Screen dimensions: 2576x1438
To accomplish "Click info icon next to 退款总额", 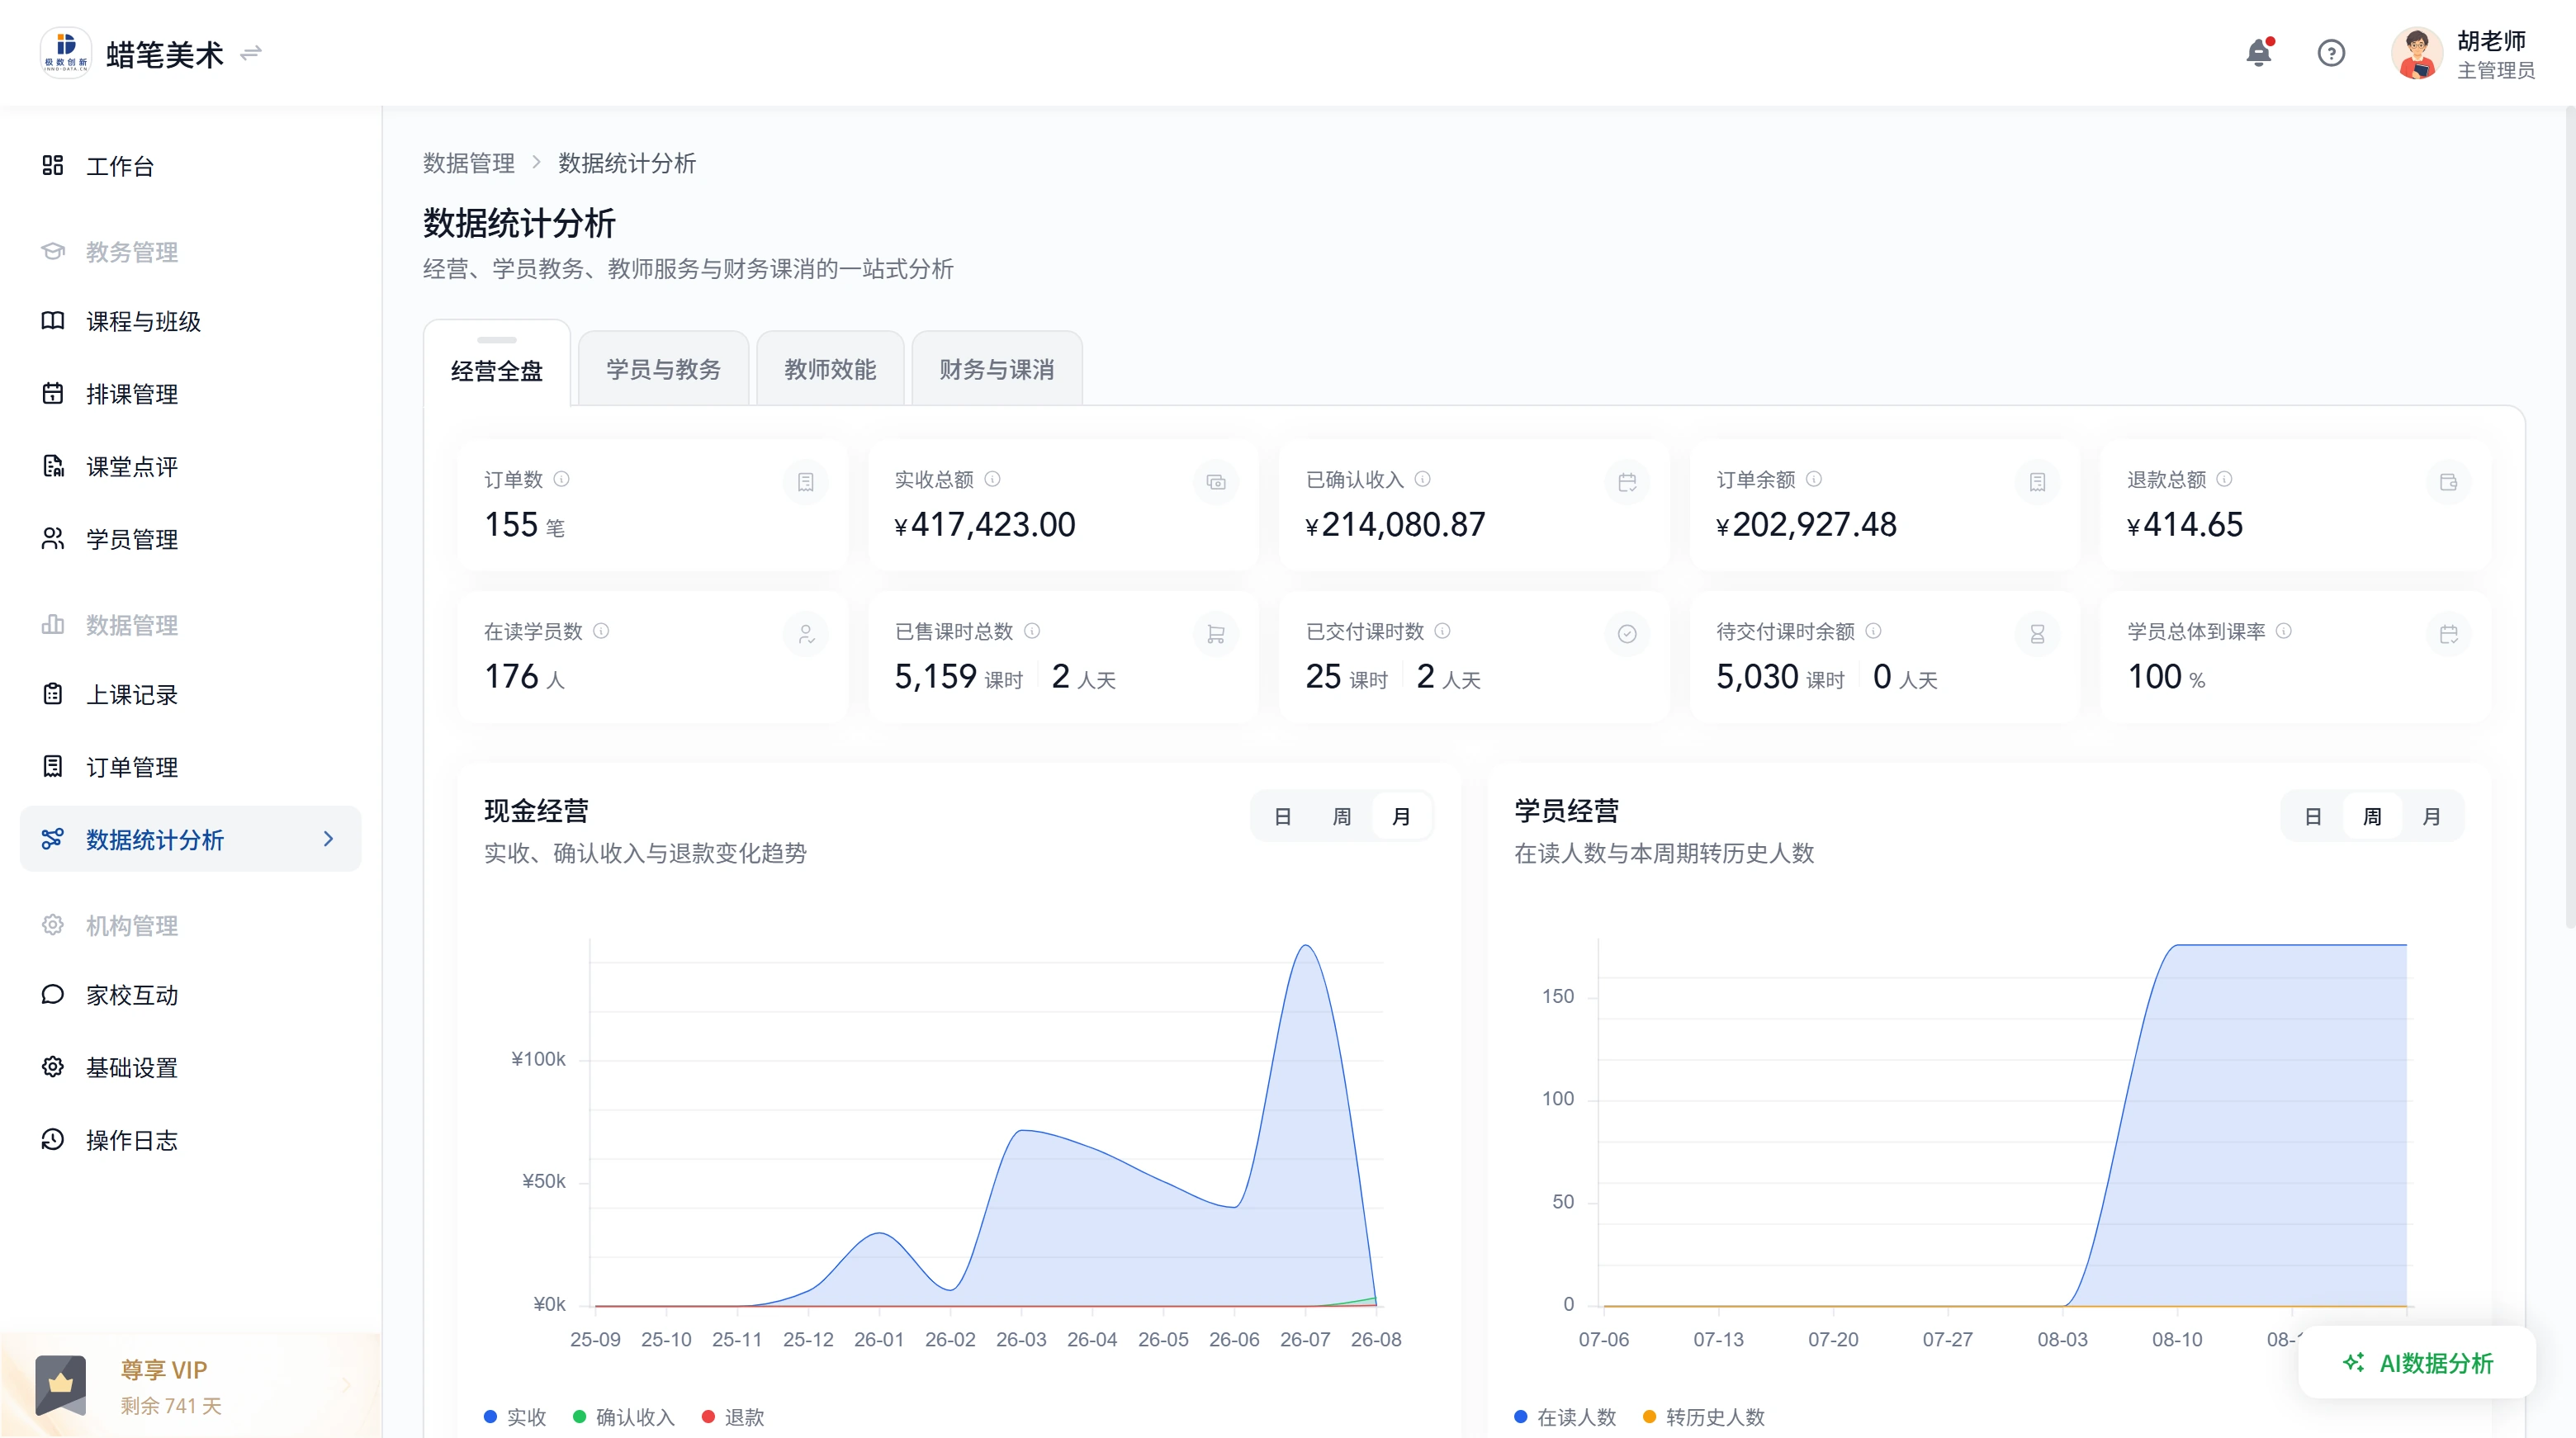I will [2224, 479].
